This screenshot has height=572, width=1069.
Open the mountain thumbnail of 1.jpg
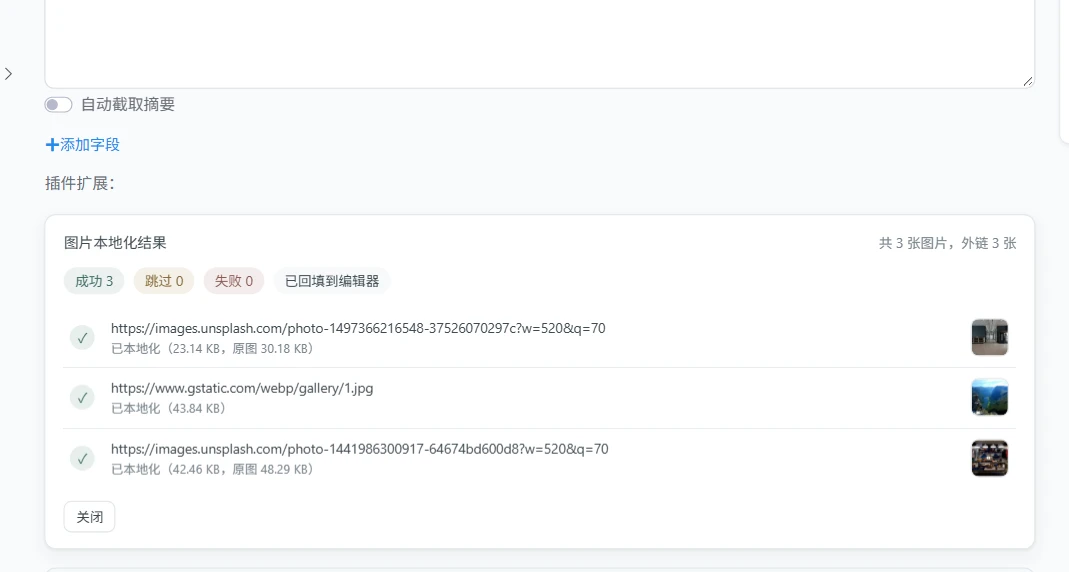pos(989,397)
